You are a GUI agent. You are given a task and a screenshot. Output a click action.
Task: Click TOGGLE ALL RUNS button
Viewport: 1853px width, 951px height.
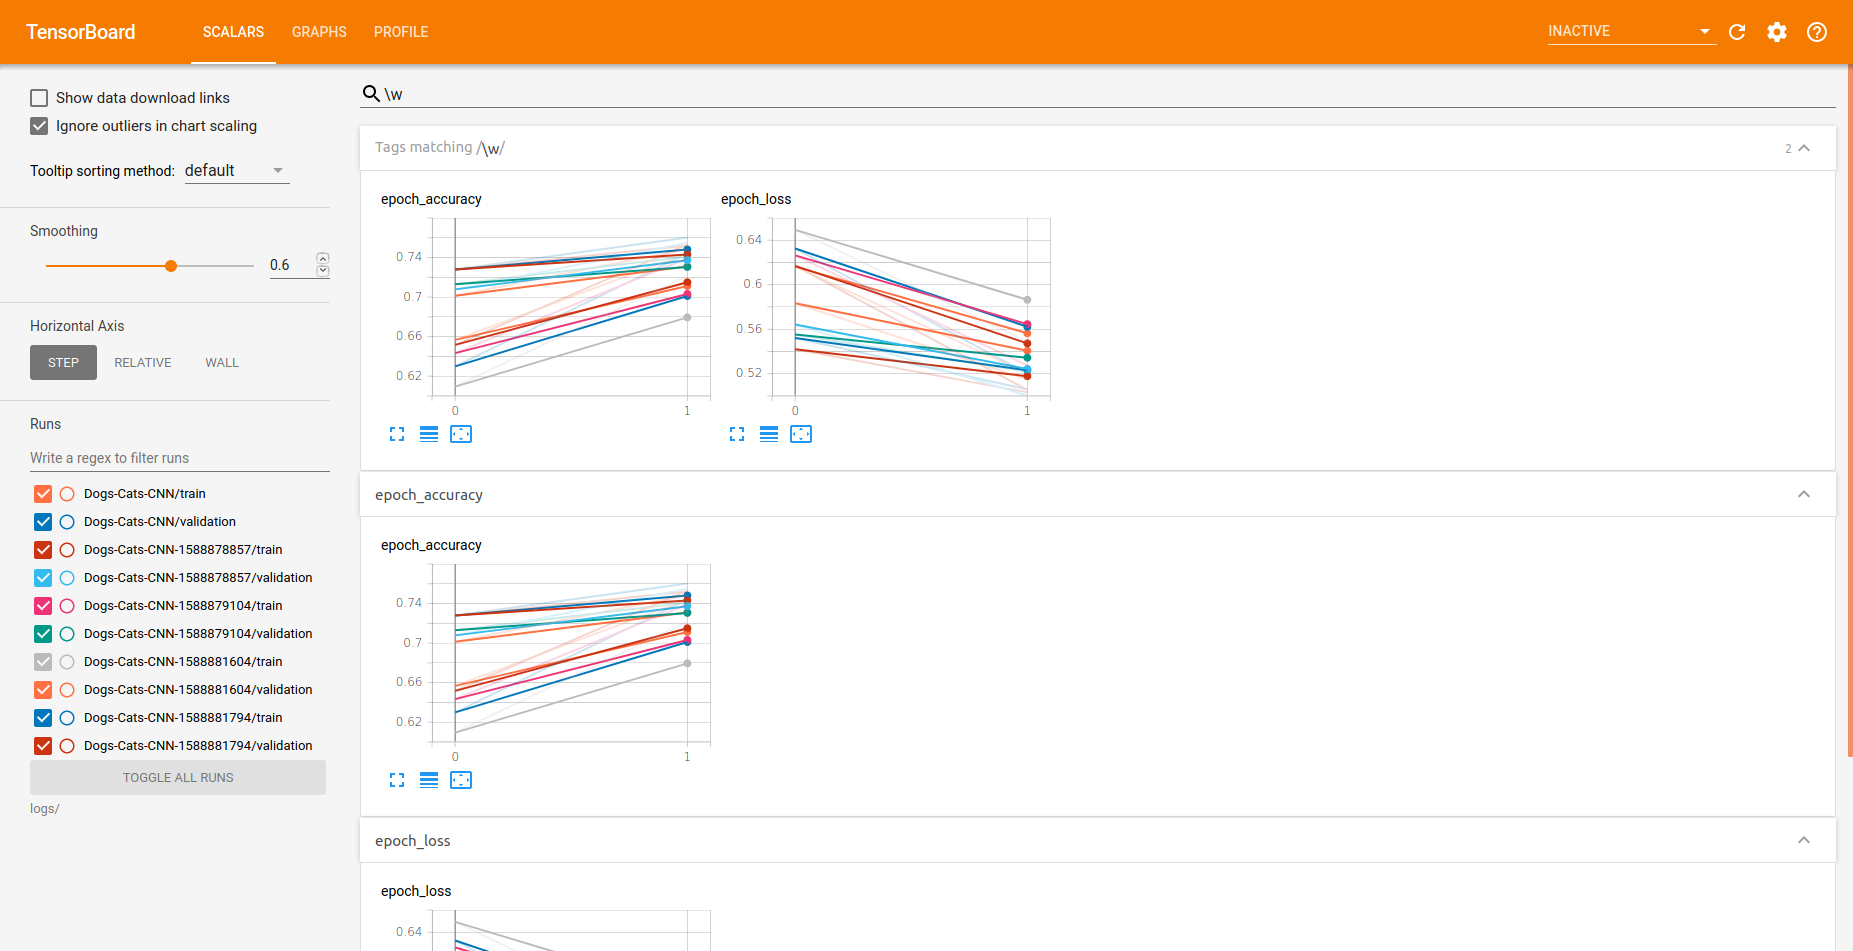(x=178, y=778)
